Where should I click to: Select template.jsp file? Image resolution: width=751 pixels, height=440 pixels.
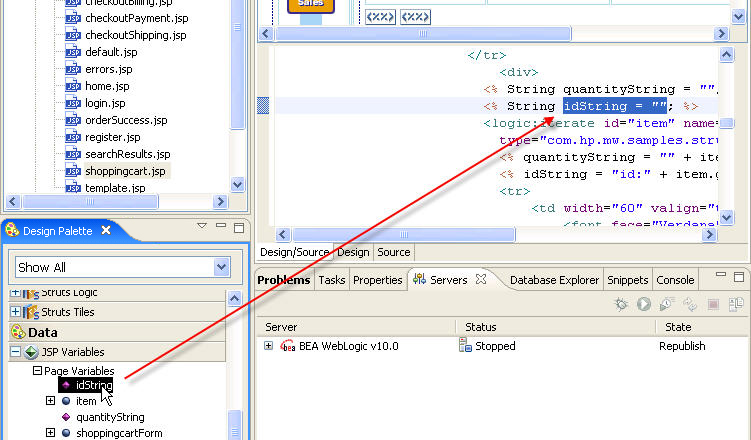115,188
